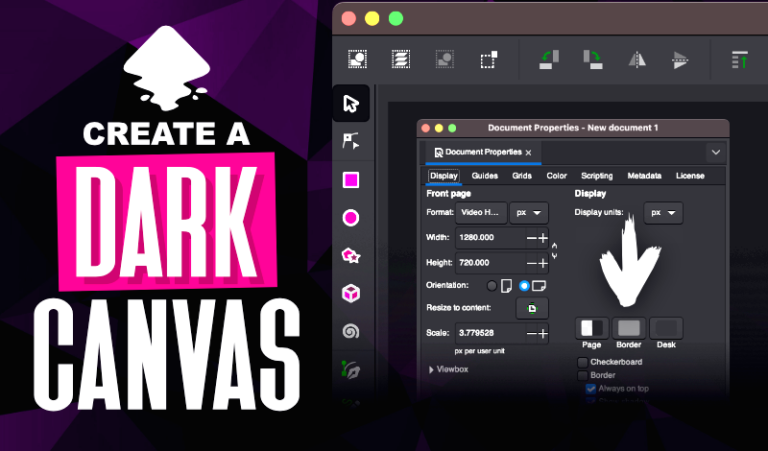Close the Document Properties tab
The width and height of the screenshot is (768, 451).
pyautogui.click(x=528, y=153)
